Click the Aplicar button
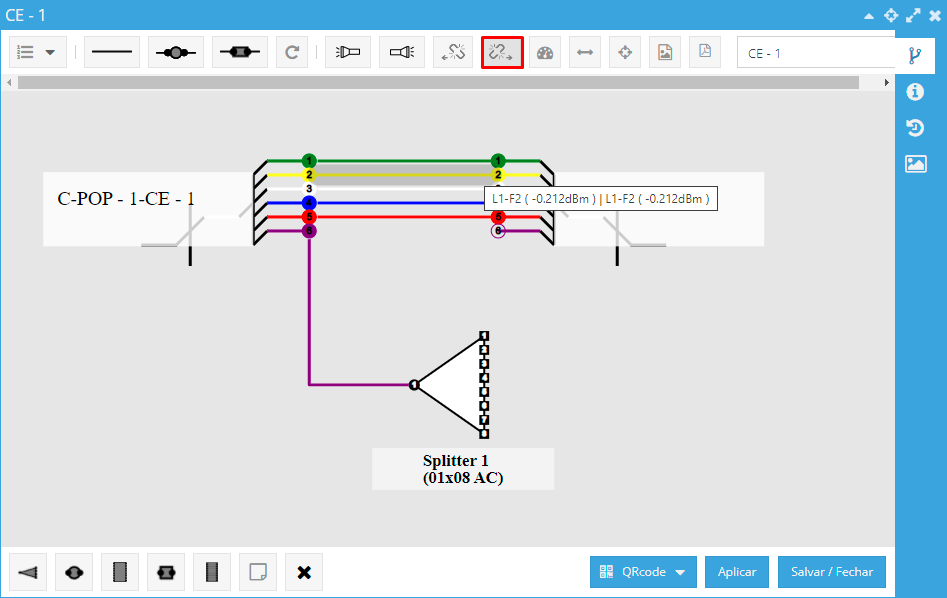947x598 pixels. pos(737,572)
